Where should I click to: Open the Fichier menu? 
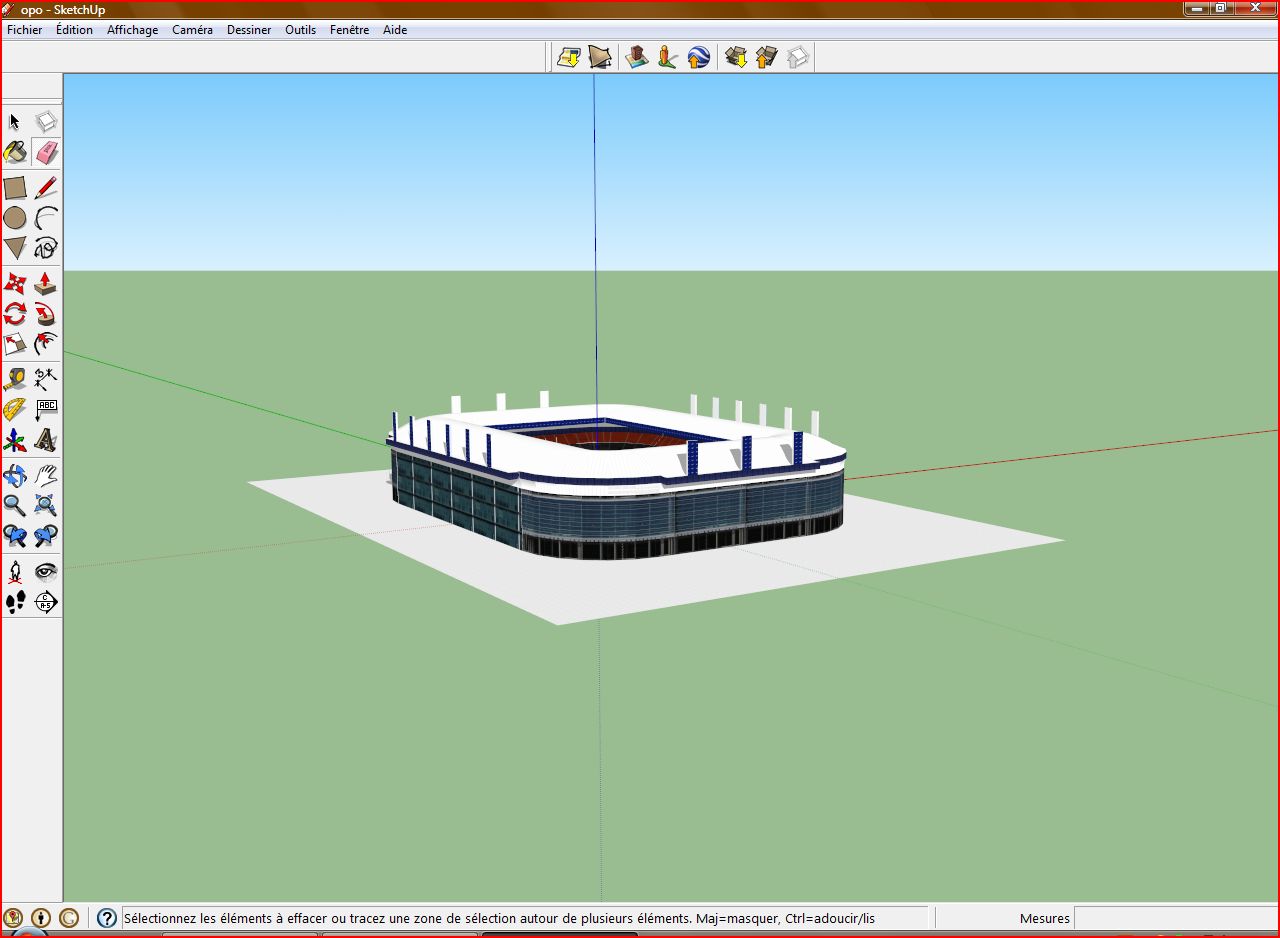coord(25,30)
